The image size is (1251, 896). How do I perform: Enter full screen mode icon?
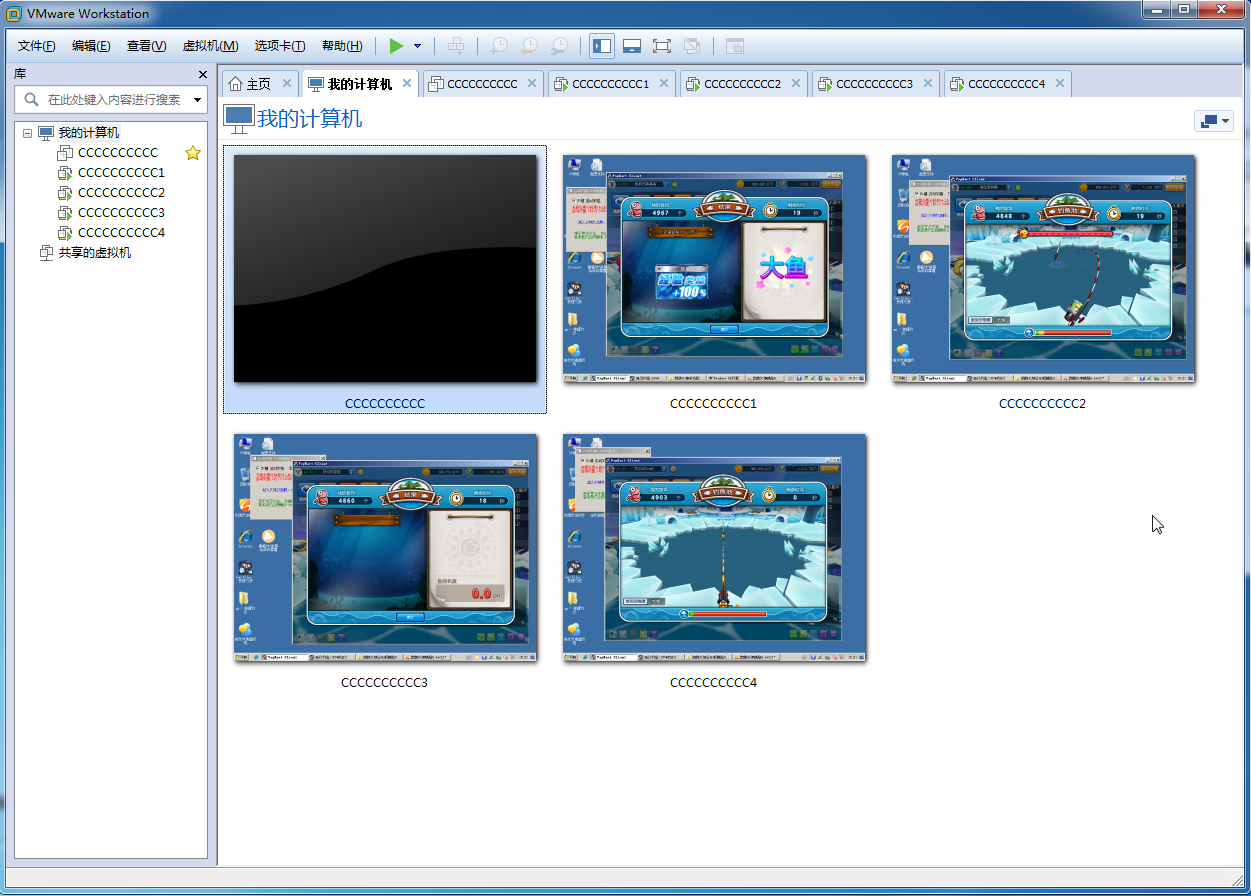[661, 46]
